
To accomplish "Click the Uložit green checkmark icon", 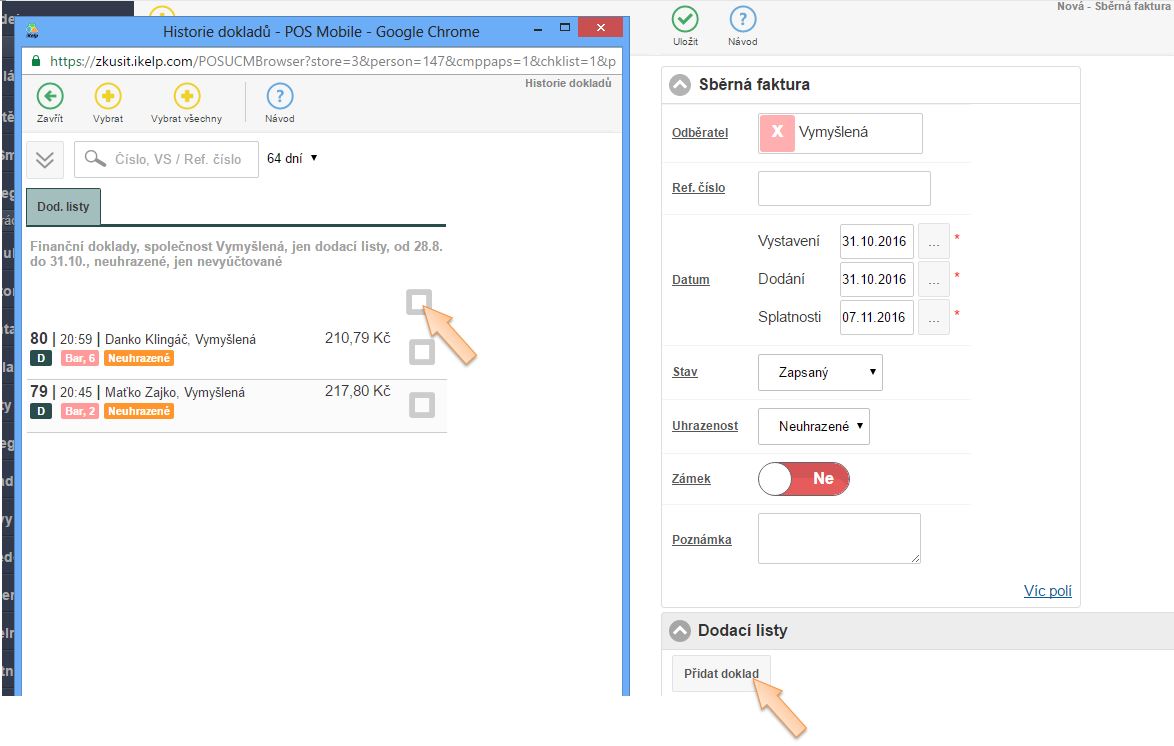I will (685, 19).
